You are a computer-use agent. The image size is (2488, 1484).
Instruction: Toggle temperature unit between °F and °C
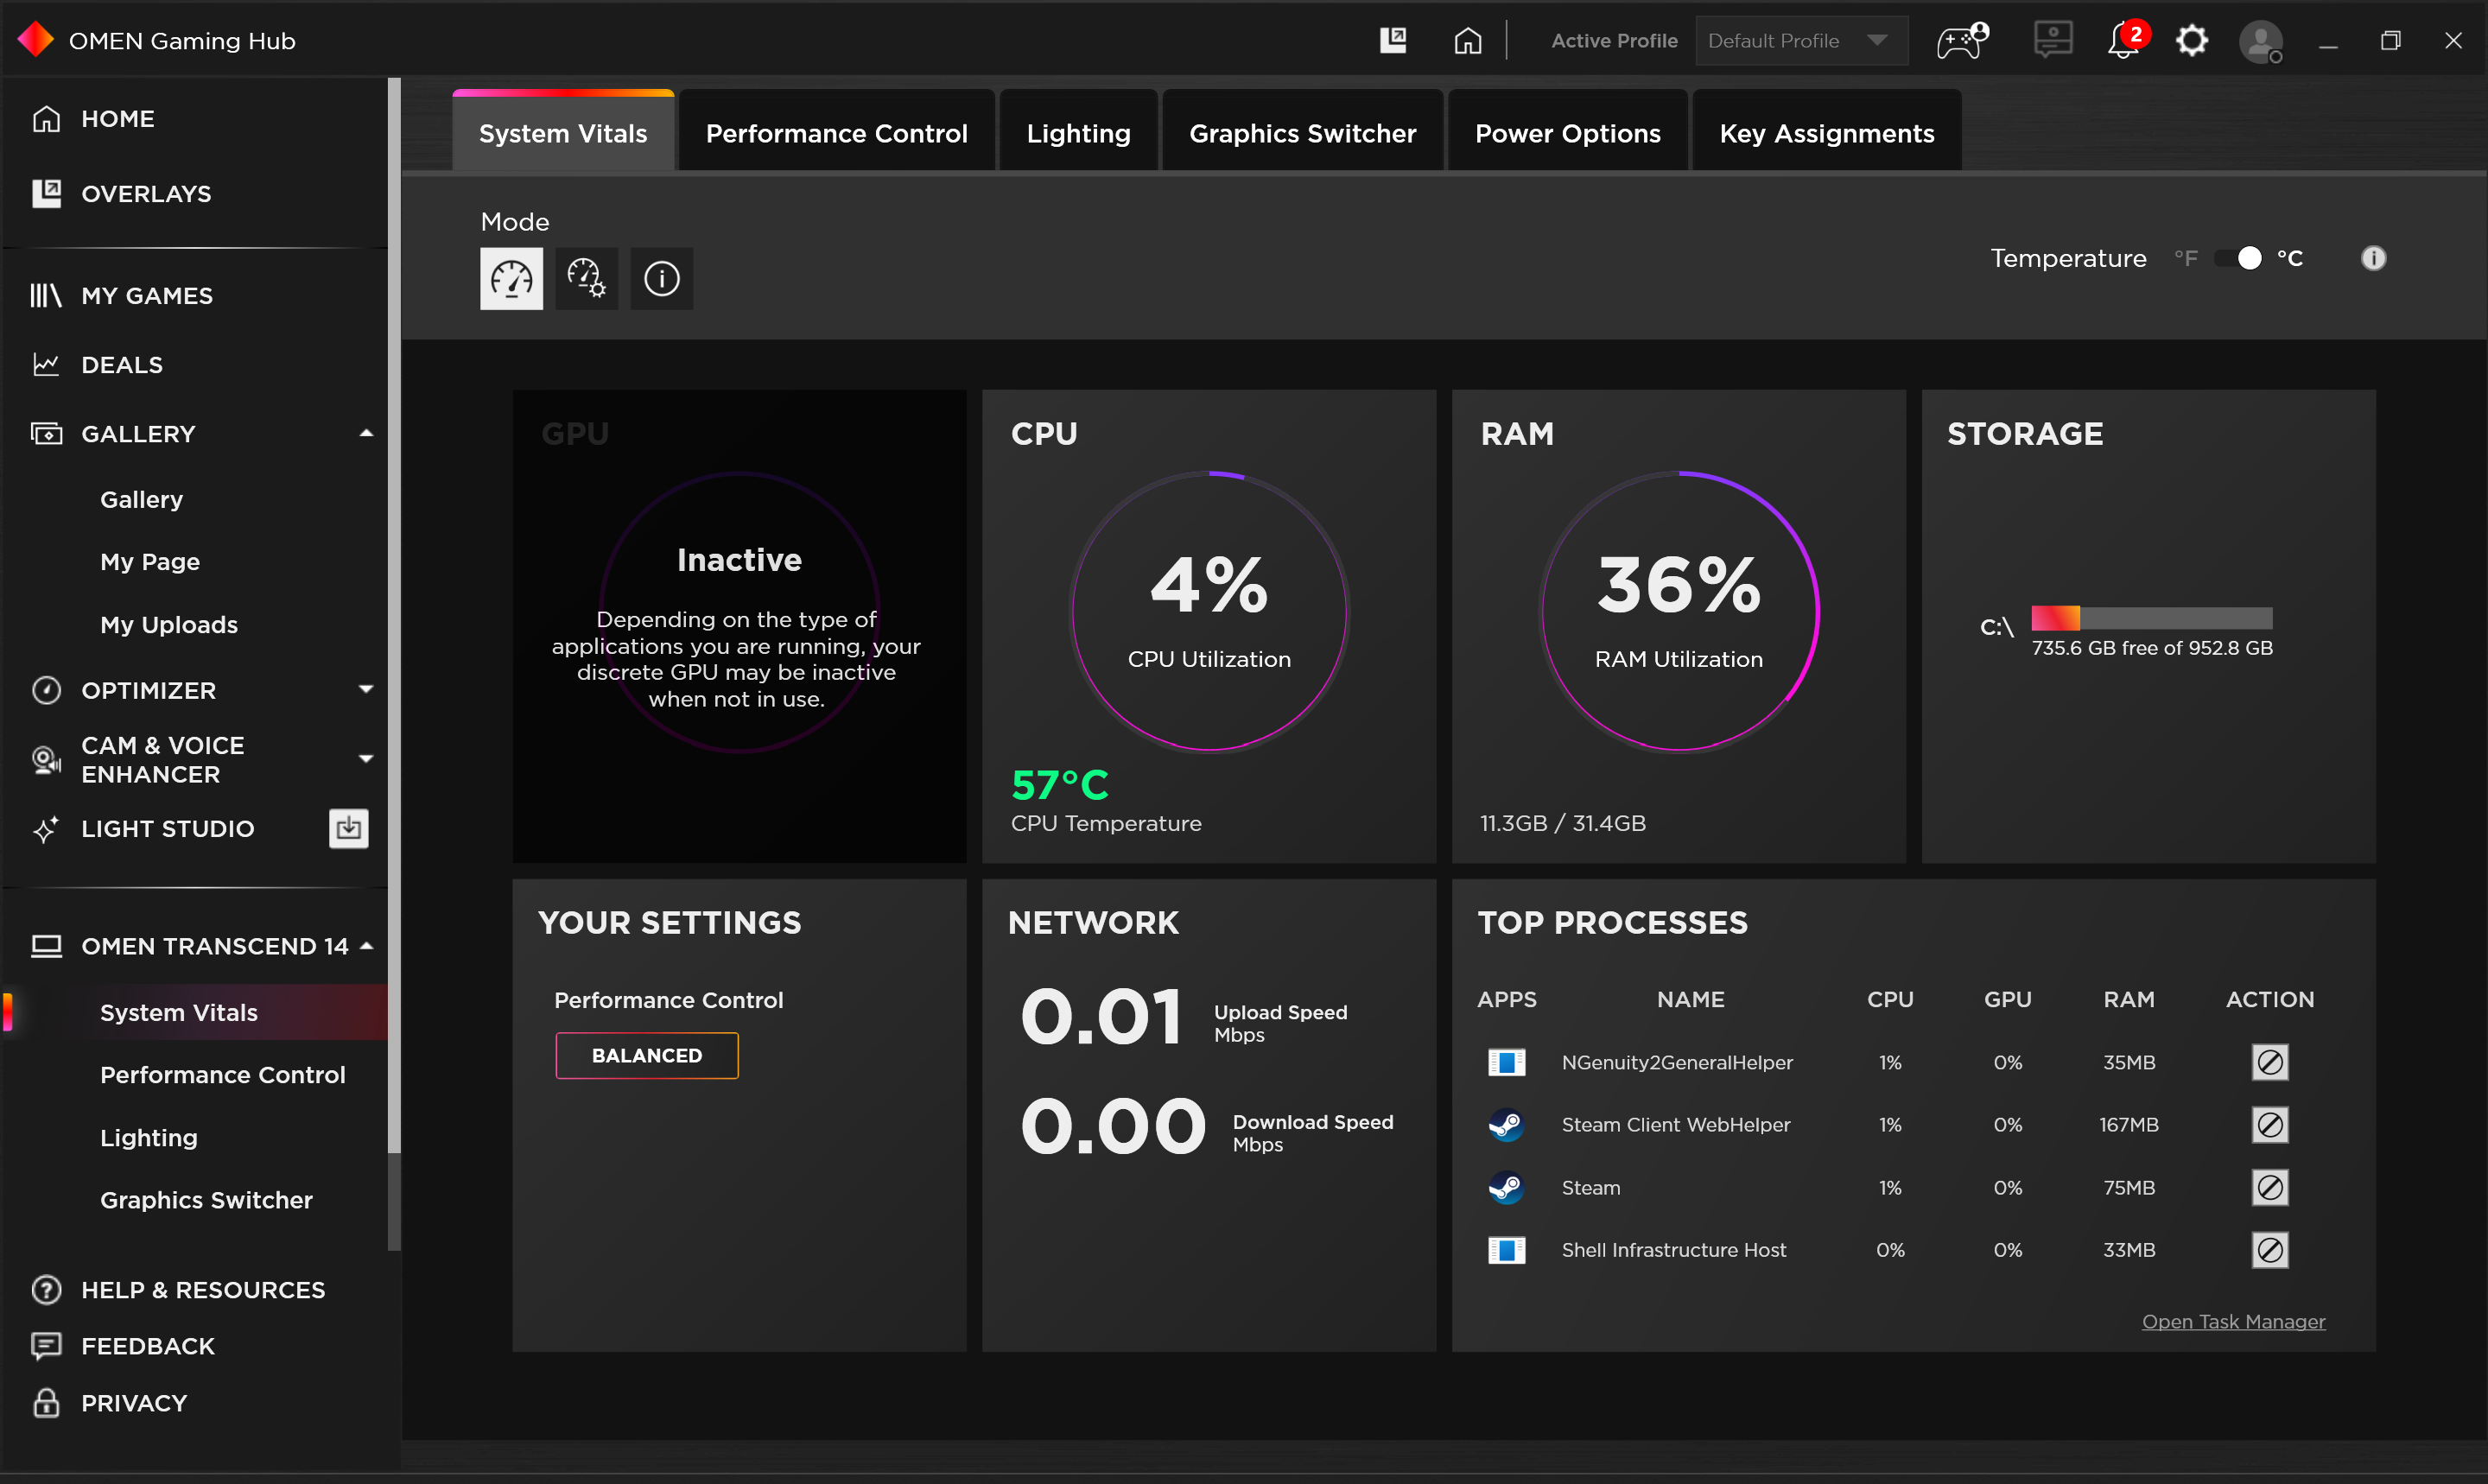click(x=2238, y=258)
